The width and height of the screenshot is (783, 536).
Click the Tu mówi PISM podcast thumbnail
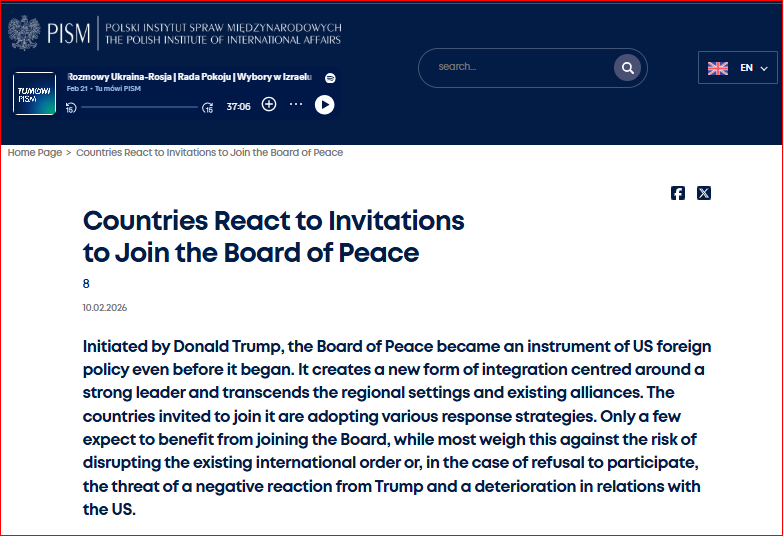tap(35, 93)
